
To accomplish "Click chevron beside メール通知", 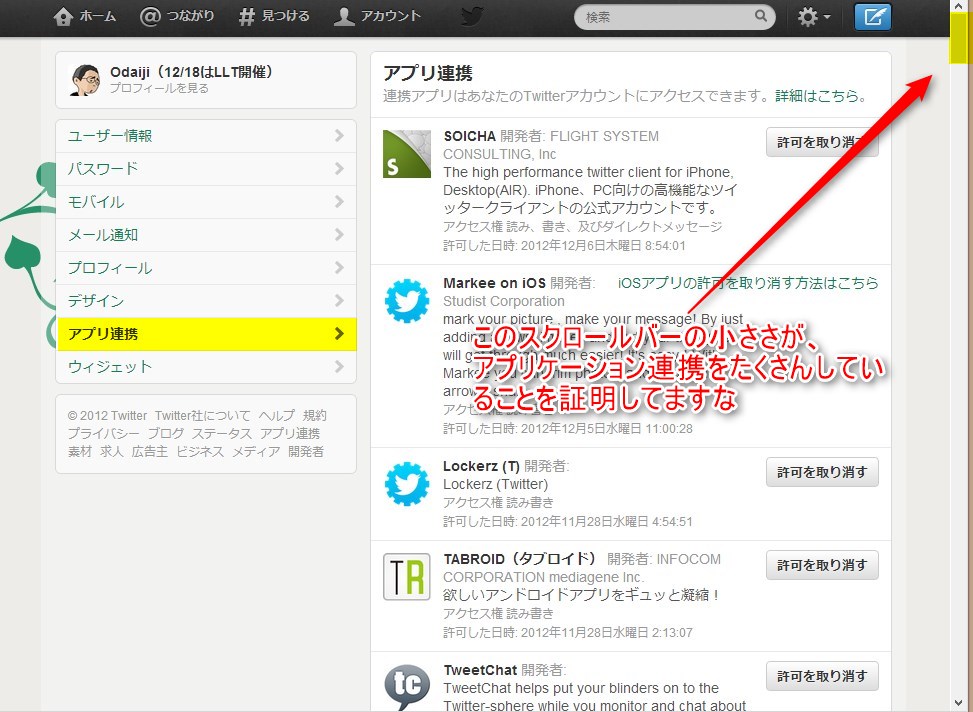I will (339, 234).
